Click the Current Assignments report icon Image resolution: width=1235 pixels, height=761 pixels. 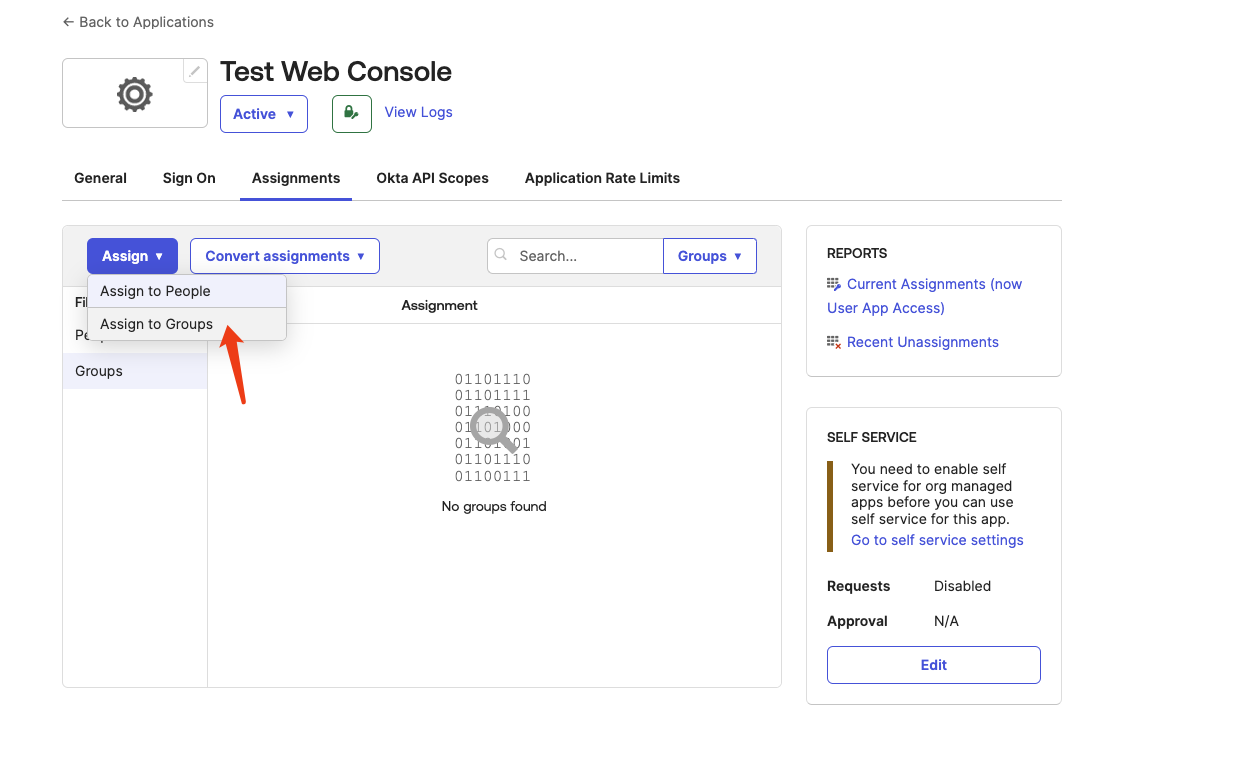click(834, 285)
